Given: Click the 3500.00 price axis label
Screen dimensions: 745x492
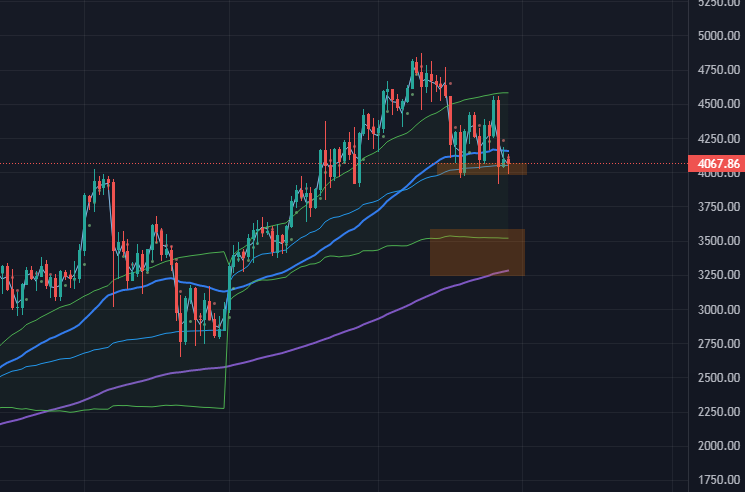Looking at the screenshot, I should 719,241.
